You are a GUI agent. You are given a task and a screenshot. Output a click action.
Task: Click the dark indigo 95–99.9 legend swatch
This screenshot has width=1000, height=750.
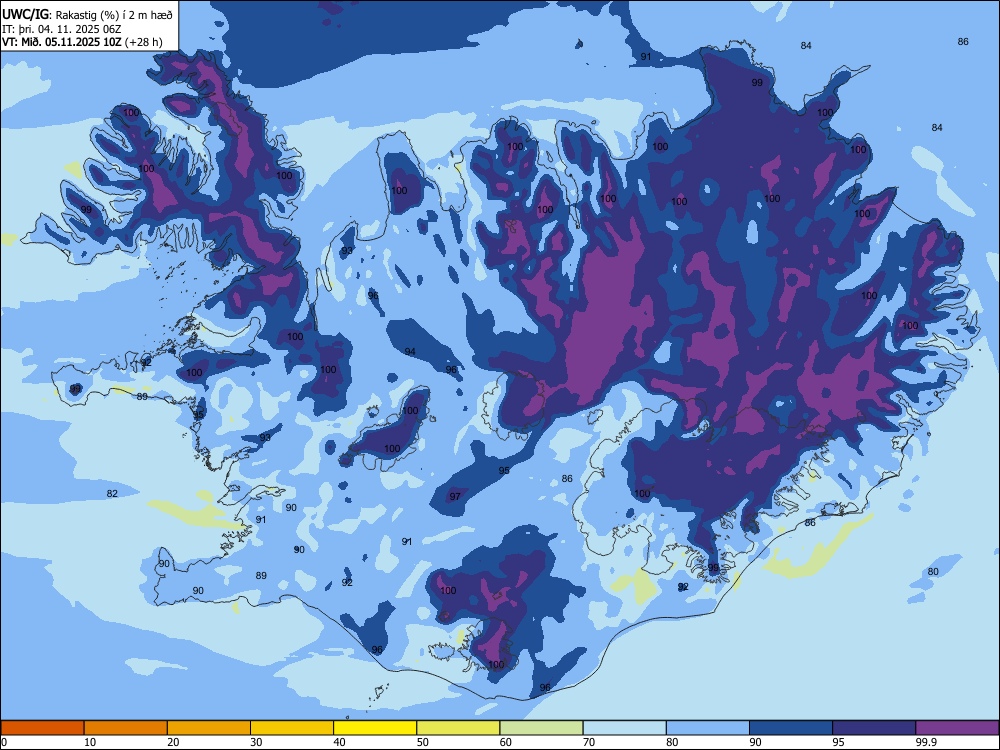pos(874,728)
